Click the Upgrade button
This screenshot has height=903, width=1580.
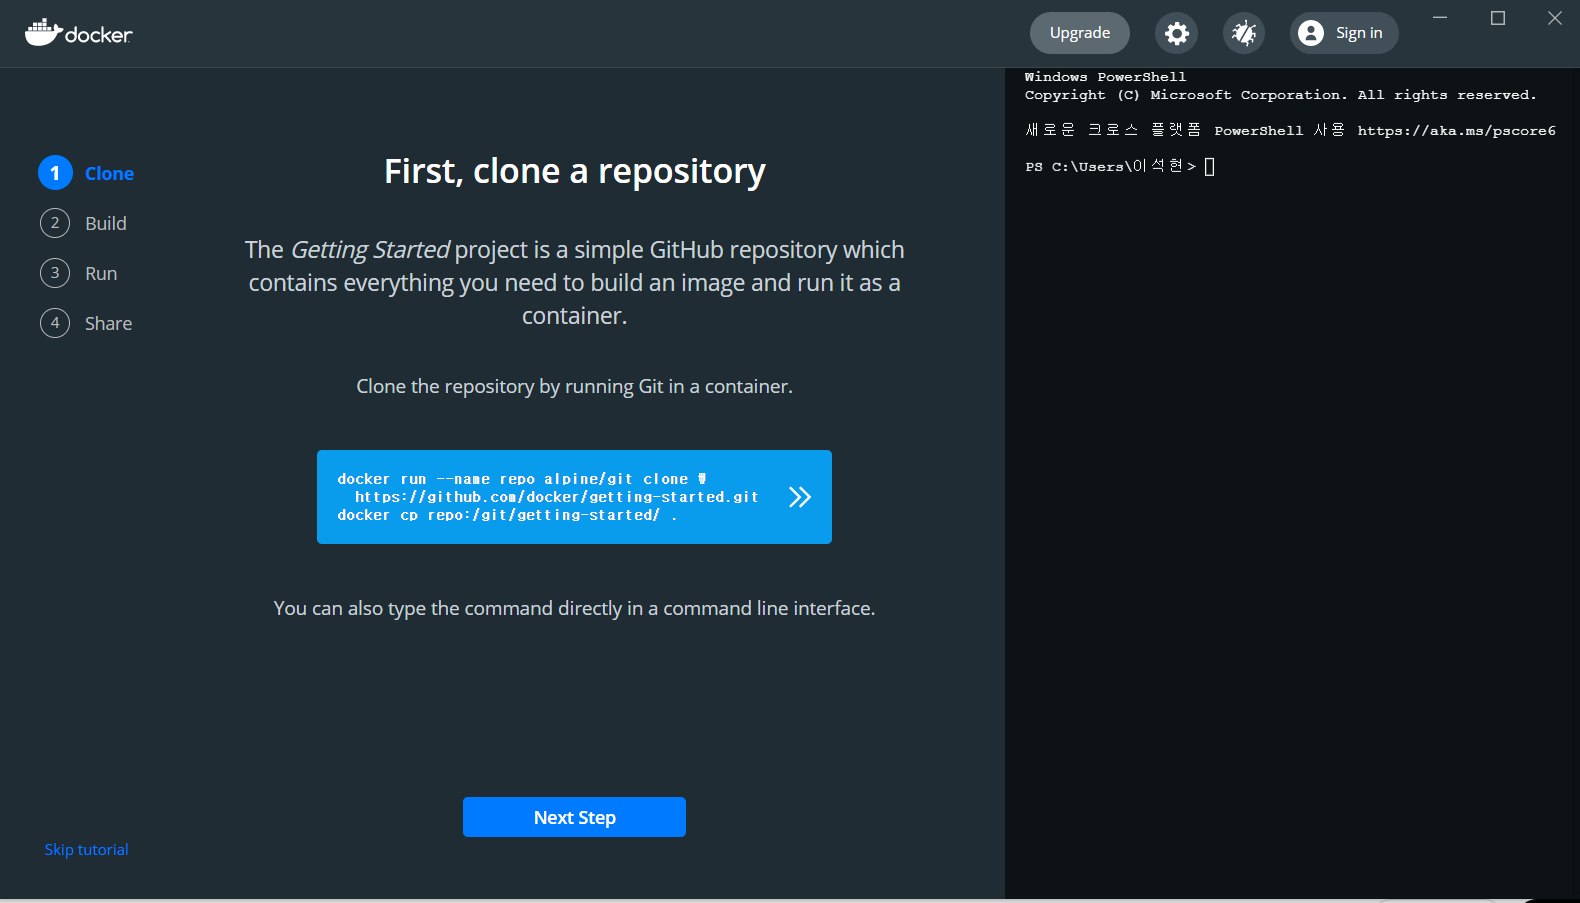[1080, 33]
